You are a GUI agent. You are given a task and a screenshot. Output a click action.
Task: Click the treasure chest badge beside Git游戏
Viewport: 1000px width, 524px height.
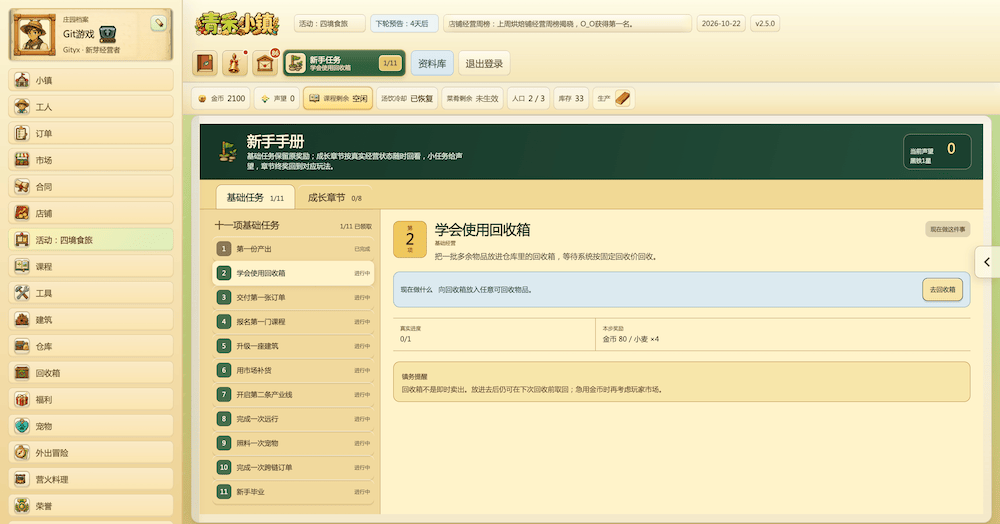point(108,34)
